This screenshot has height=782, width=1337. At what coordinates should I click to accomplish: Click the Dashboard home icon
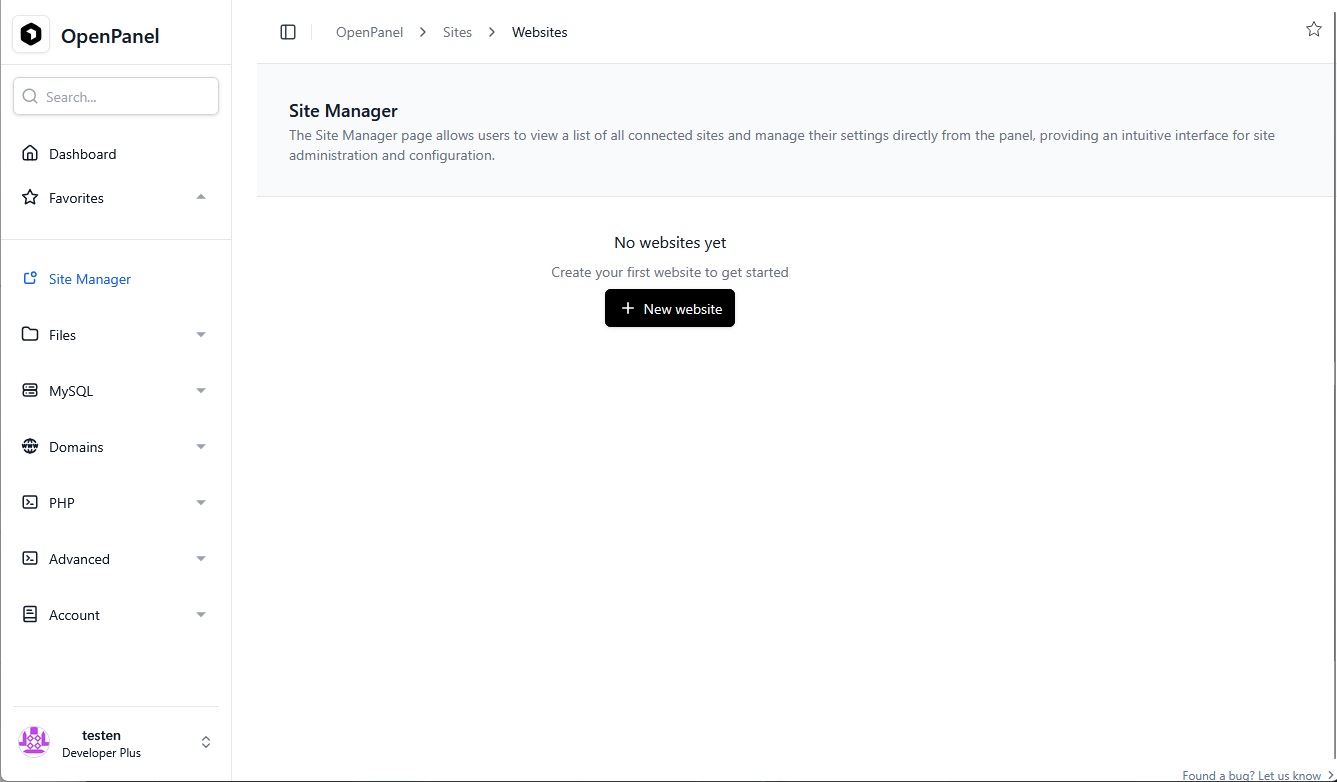coord(30,154)
